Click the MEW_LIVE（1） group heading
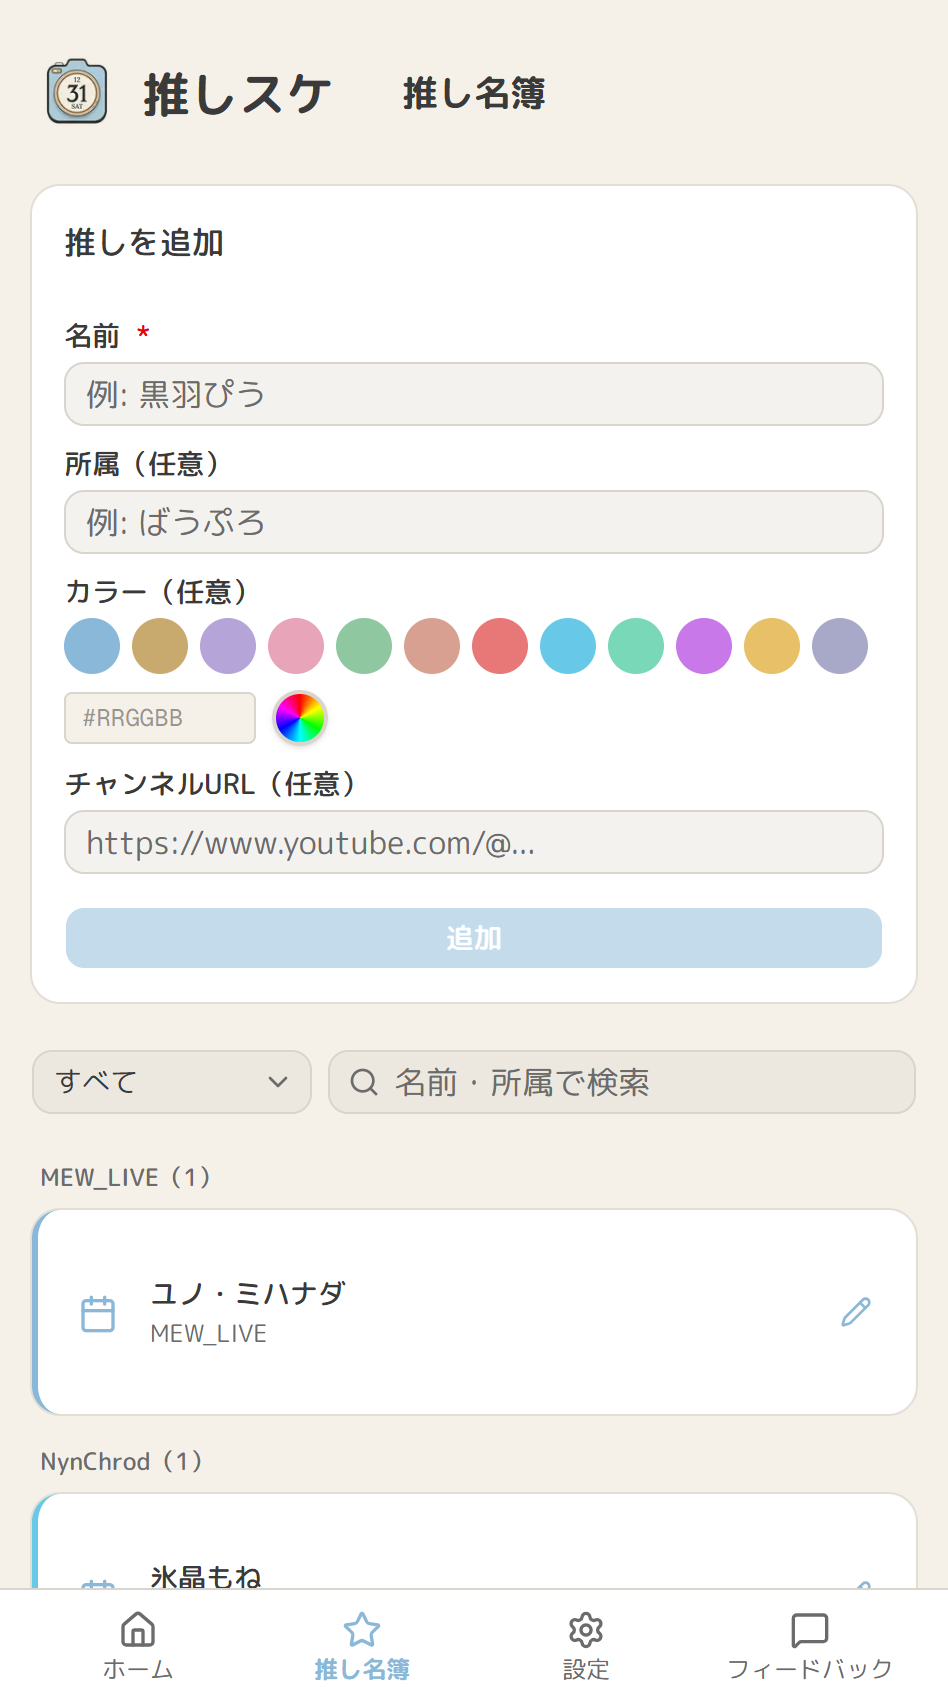The image size is (948, 1706). [x=125, y=1177]
